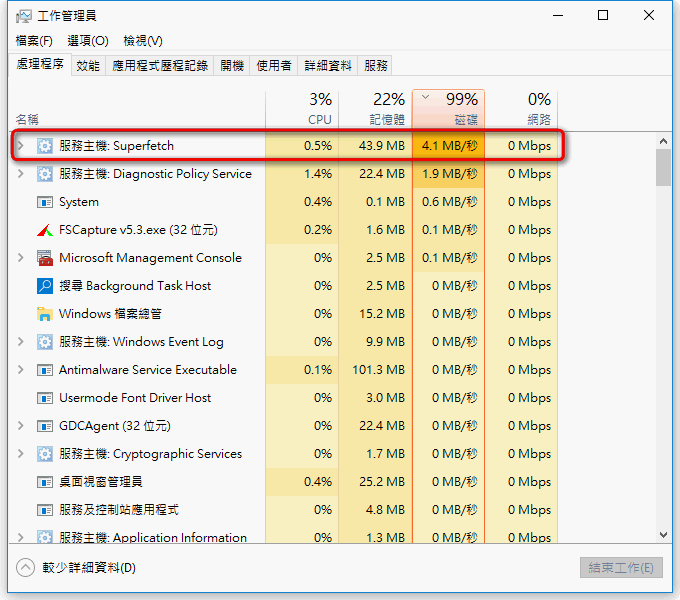Switch to the 開機 tab
The width and height of the screenshot is (680, 600).
coord(232,66)
